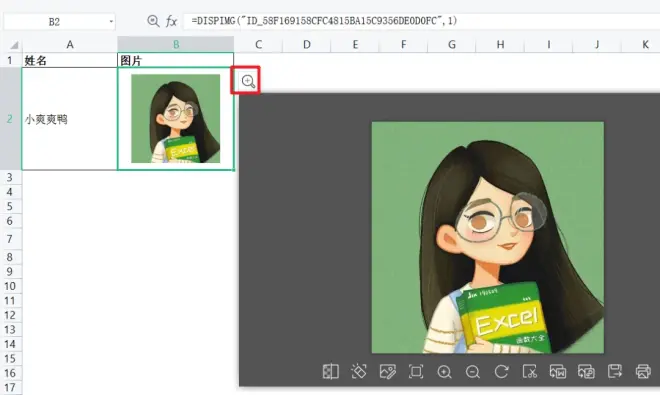Select the eraser tool in preview toolbar
The image size is (660, 395).
pos(359,371)
